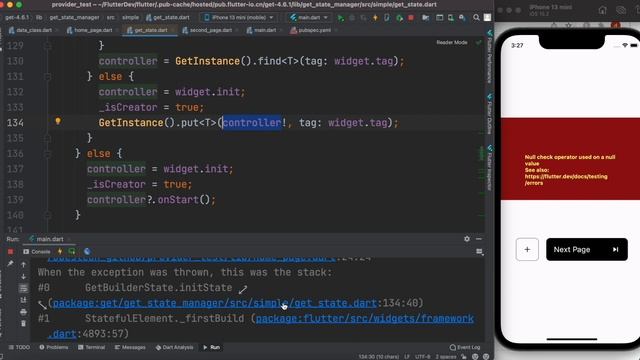Click the intention lightbulb on line 134
This screenshot has height=360, width=640.
58,121
